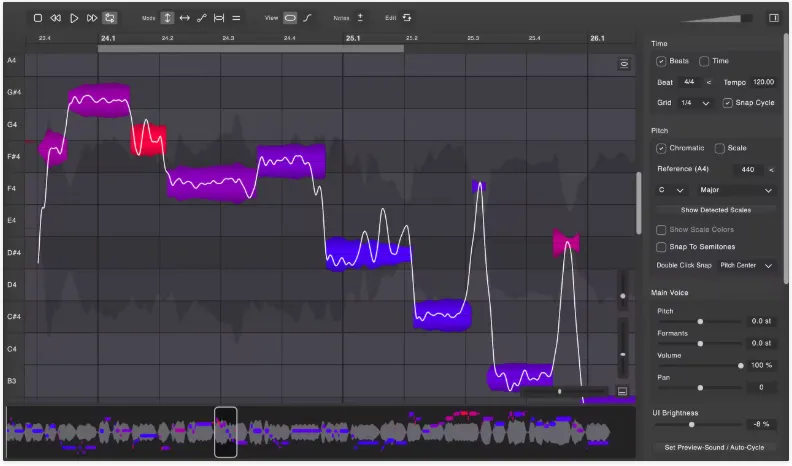Enable Show Scale Colors checkbox
The height and width of the screenshot is (466, 792).
pos(661,230)
